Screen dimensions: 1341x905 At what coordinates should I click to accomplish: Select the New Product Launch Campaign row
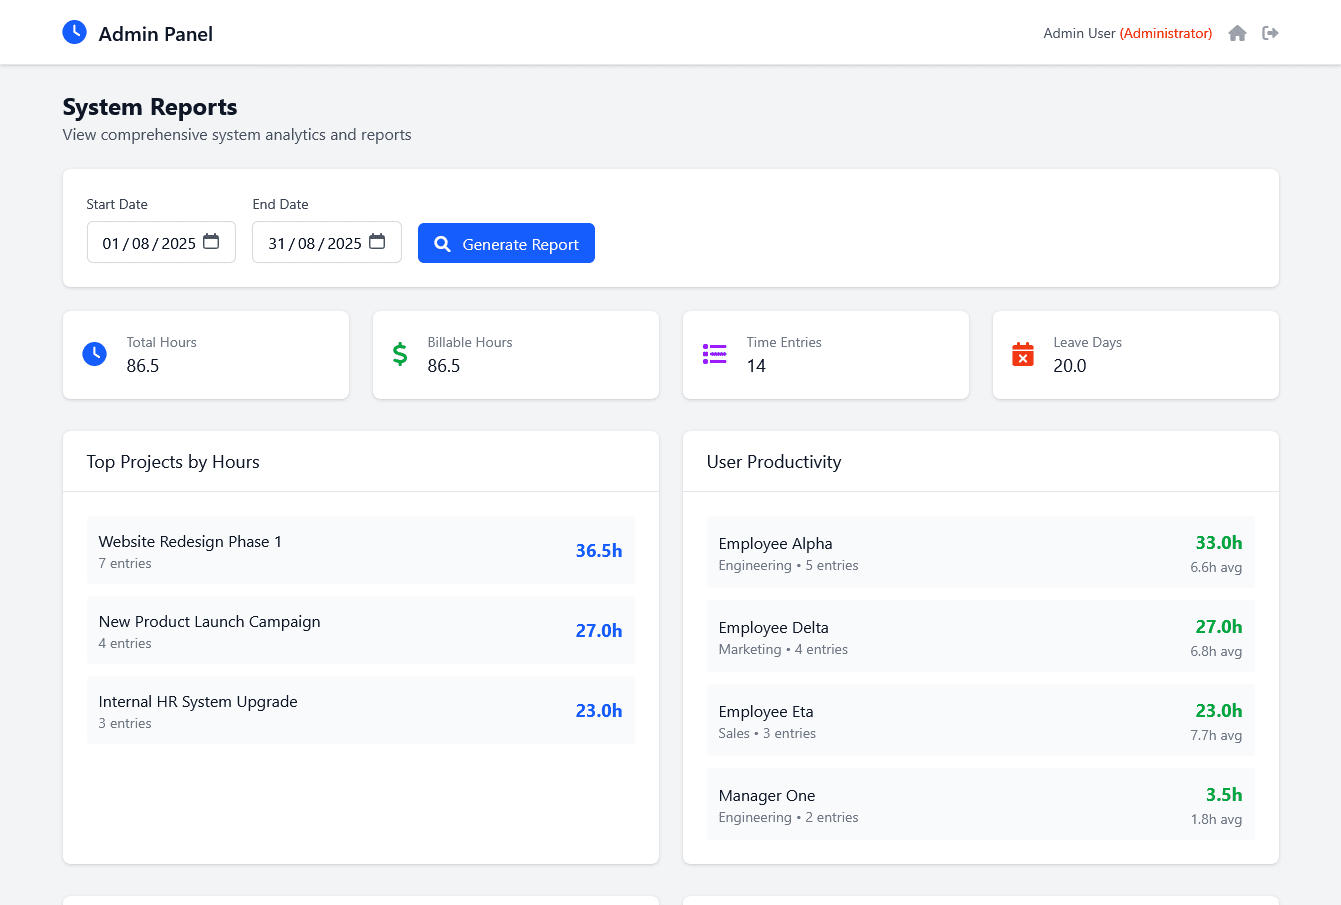[360, 630]
